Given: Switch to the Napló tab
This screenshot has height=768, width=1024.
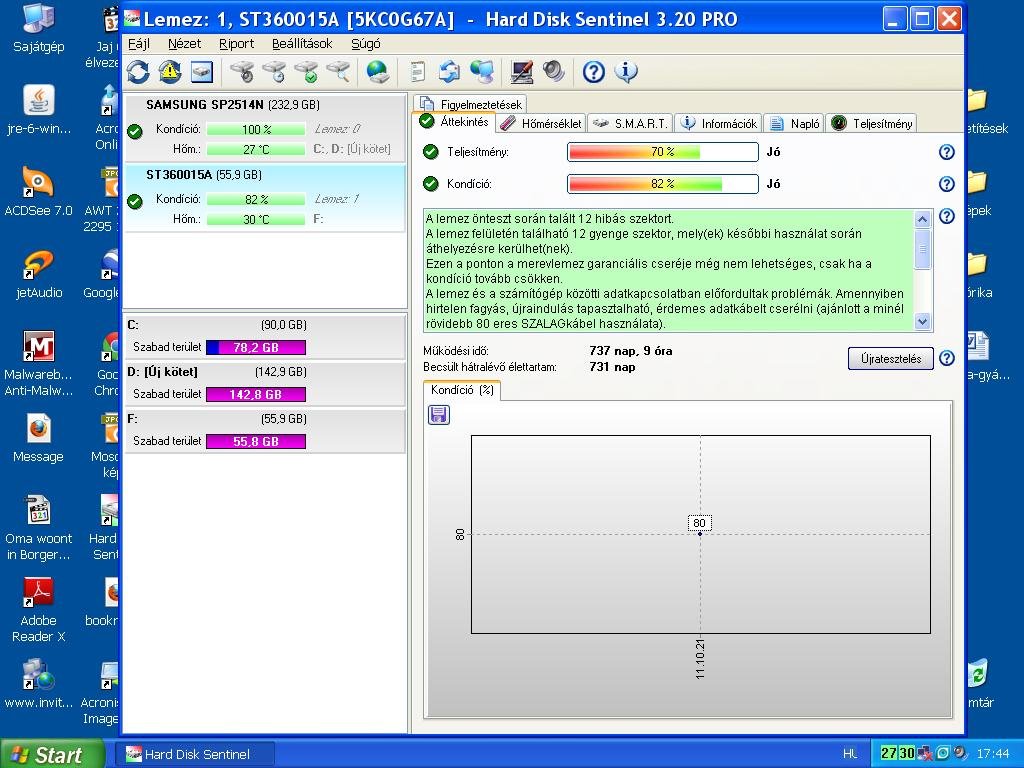Looking at the screenshot, I should tap(793, 123).
